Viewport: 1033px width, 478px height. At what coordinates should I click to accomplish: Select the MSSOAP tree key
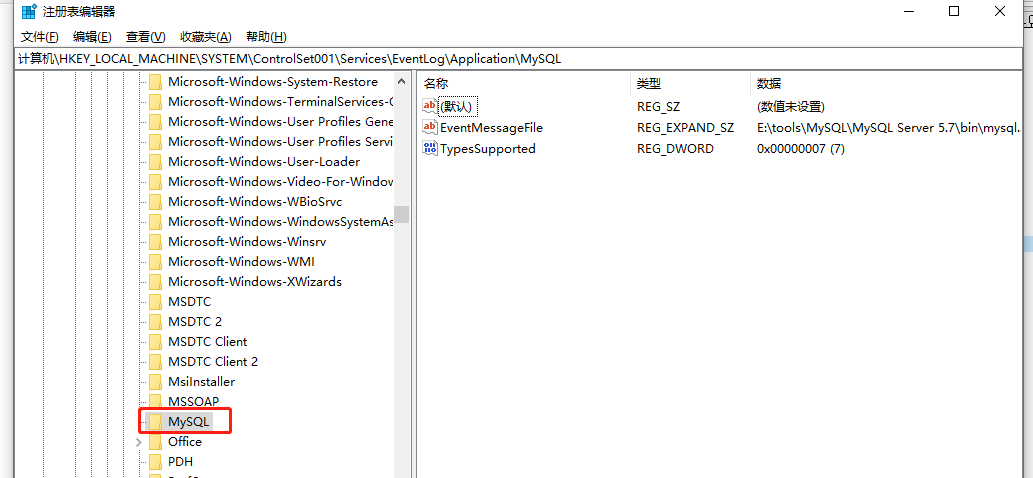coord(193,402)
